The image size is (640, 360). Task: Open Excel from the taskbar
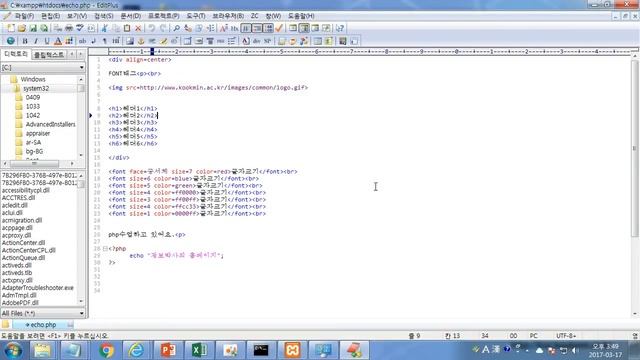pyautogui.click(x=199, y=350)
